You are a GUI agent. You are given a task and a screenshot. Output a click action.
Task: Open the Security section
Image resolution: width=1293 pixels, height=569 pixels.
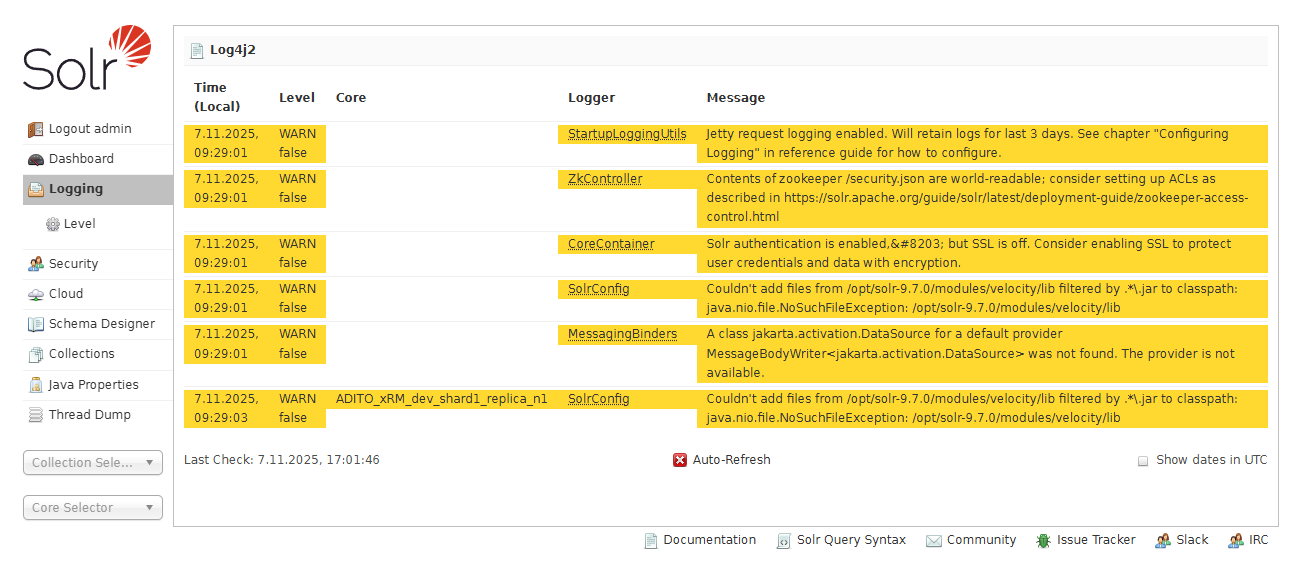(98, 264)
